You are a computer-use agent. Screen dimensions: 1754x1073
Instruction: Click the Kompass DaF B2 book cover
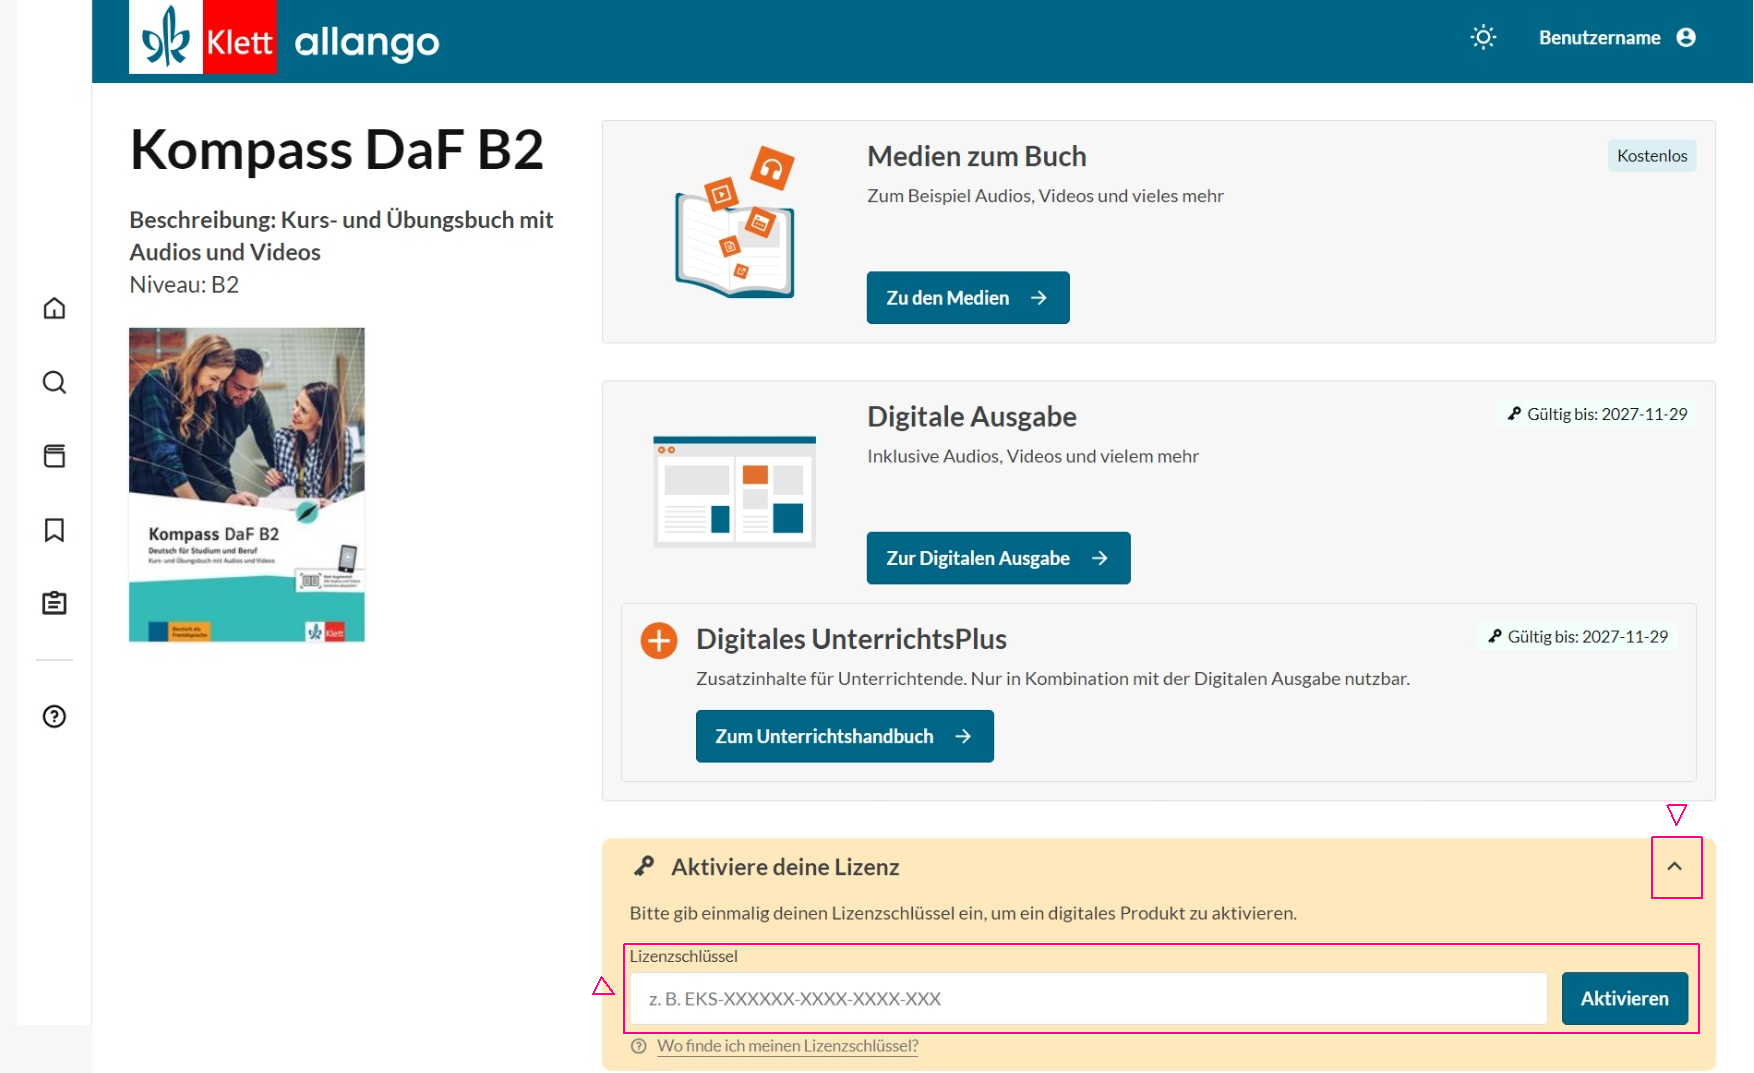click(247, 485)
